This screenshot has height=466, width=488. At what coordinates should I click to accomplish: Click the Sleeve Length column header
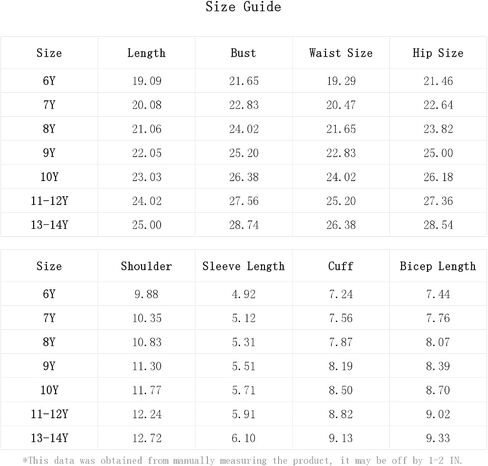pyautogui.click(x=243, y=266)
